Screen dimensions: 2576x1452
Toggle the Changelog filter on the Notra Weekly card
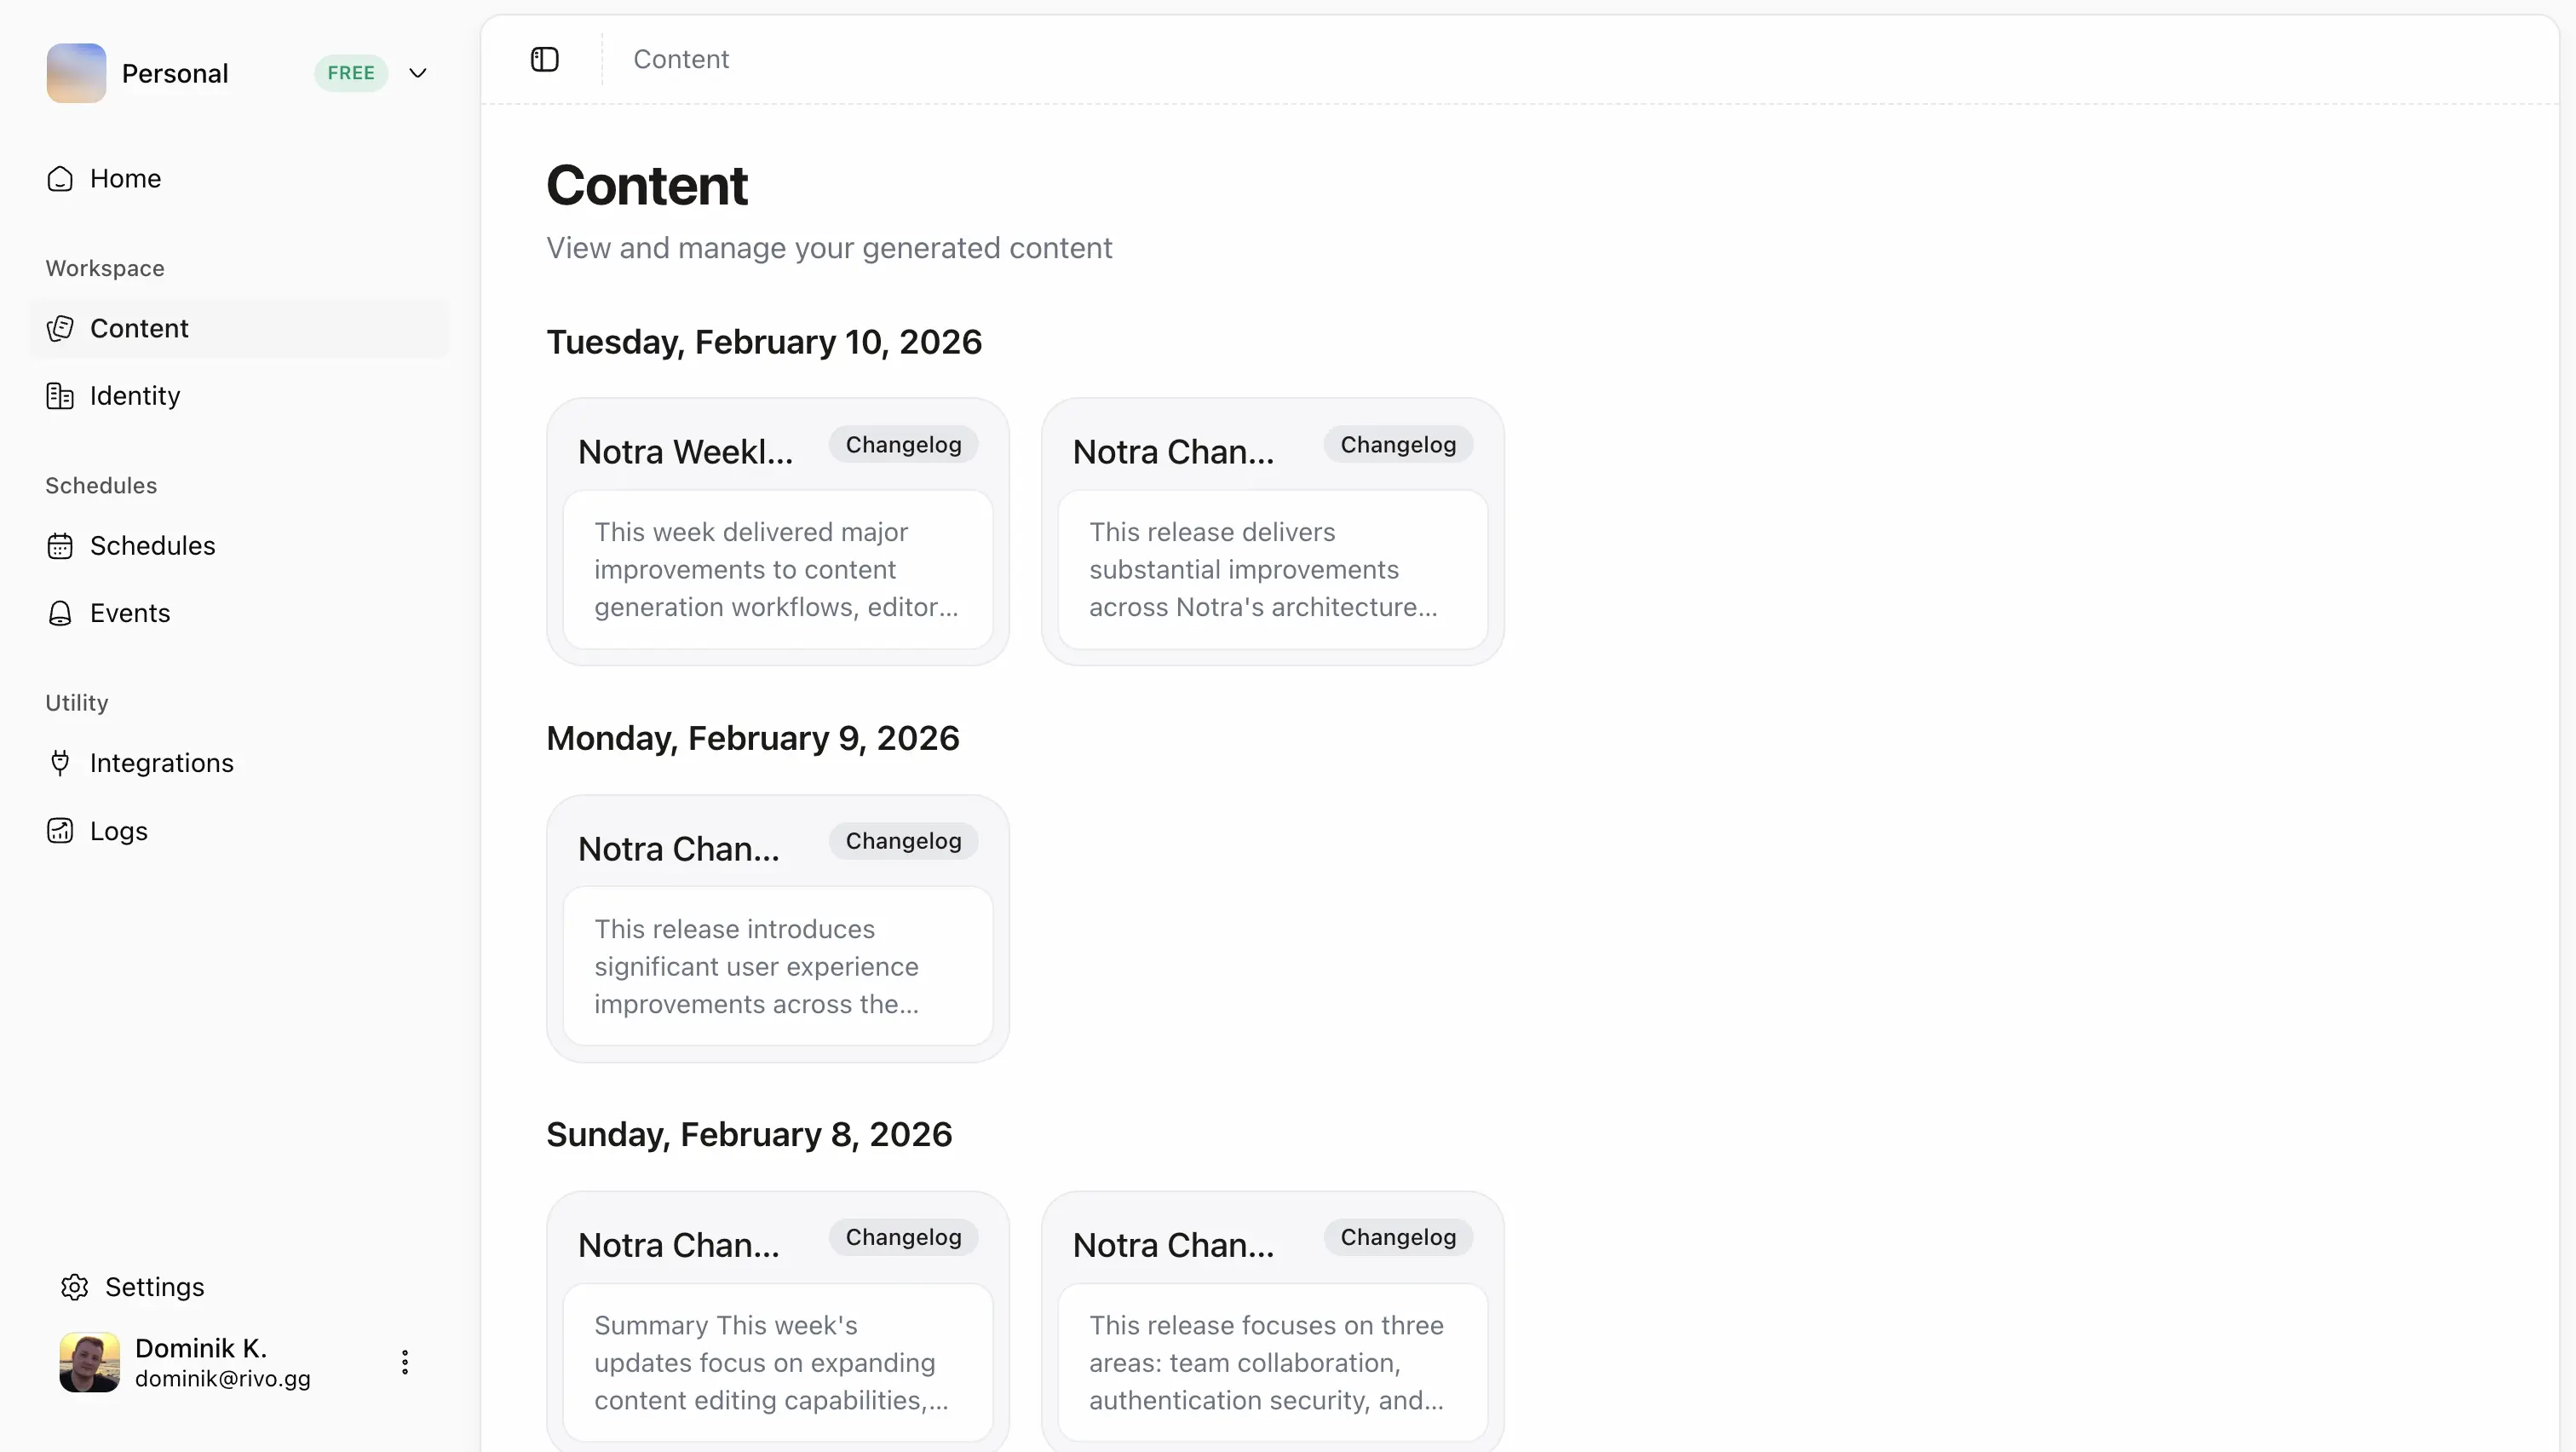tap(901, 443)
